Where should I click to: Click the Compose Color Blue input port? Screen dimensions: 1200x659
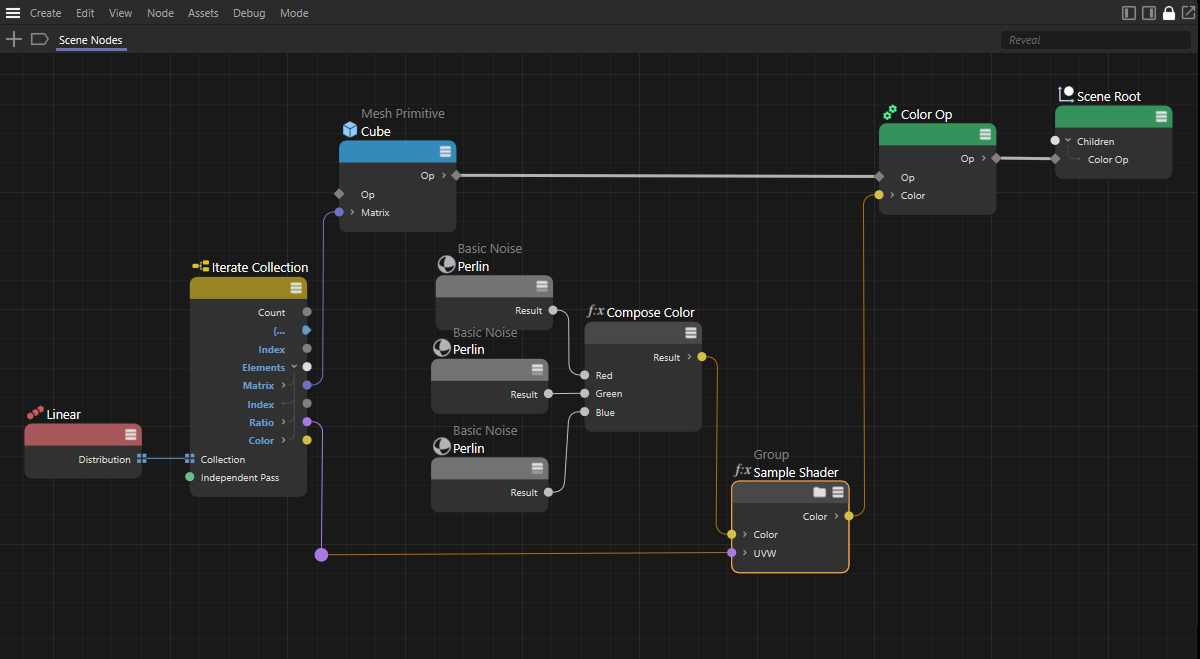(x=585, y=412)
